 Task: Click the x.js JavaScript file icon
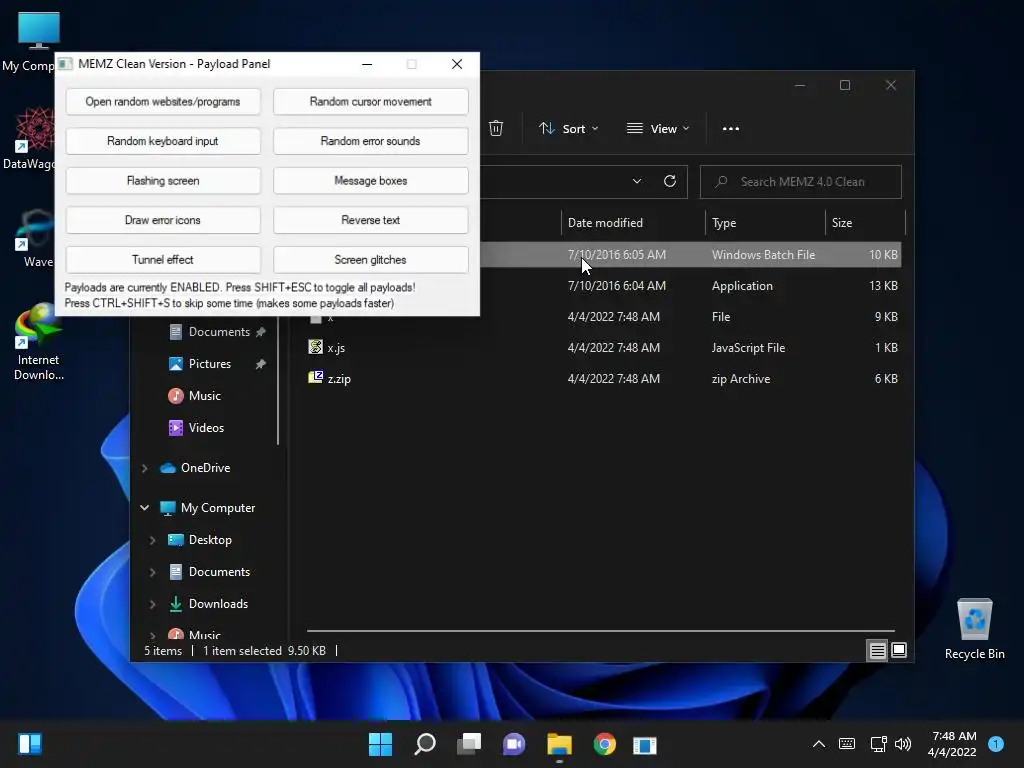[x=315, y=347]
